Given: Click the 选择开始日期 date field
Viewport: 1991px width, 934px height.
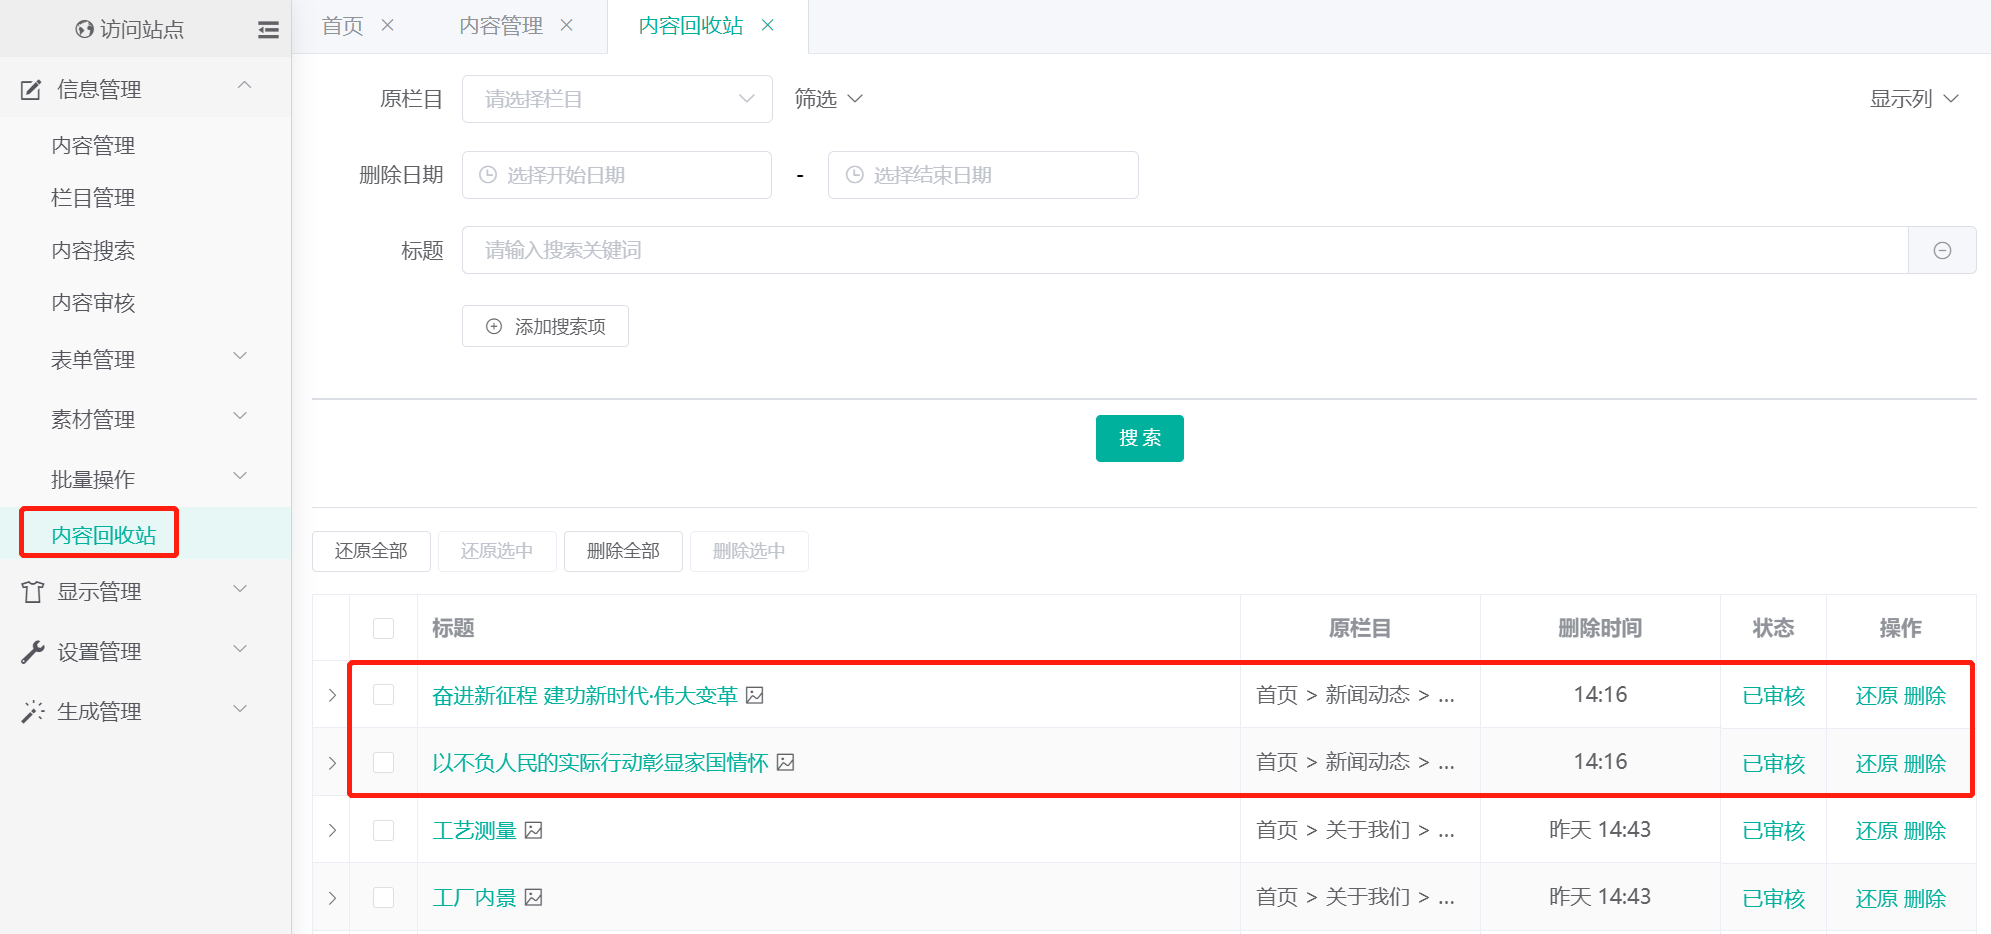Looking at the screenshot, I should pyautogui.click(x=616, y=175).
